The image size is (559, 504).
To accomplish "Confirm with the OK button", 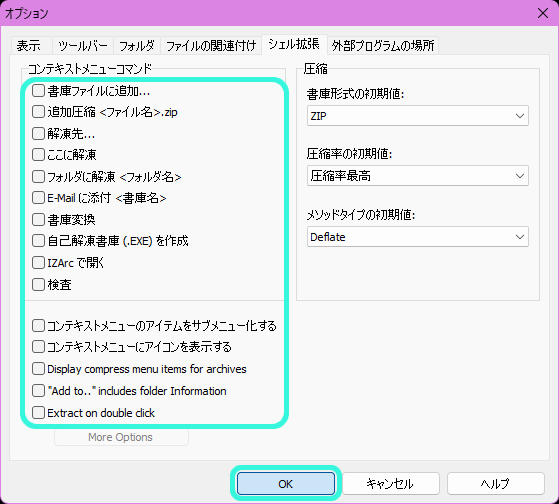I will tap(286, 484).
